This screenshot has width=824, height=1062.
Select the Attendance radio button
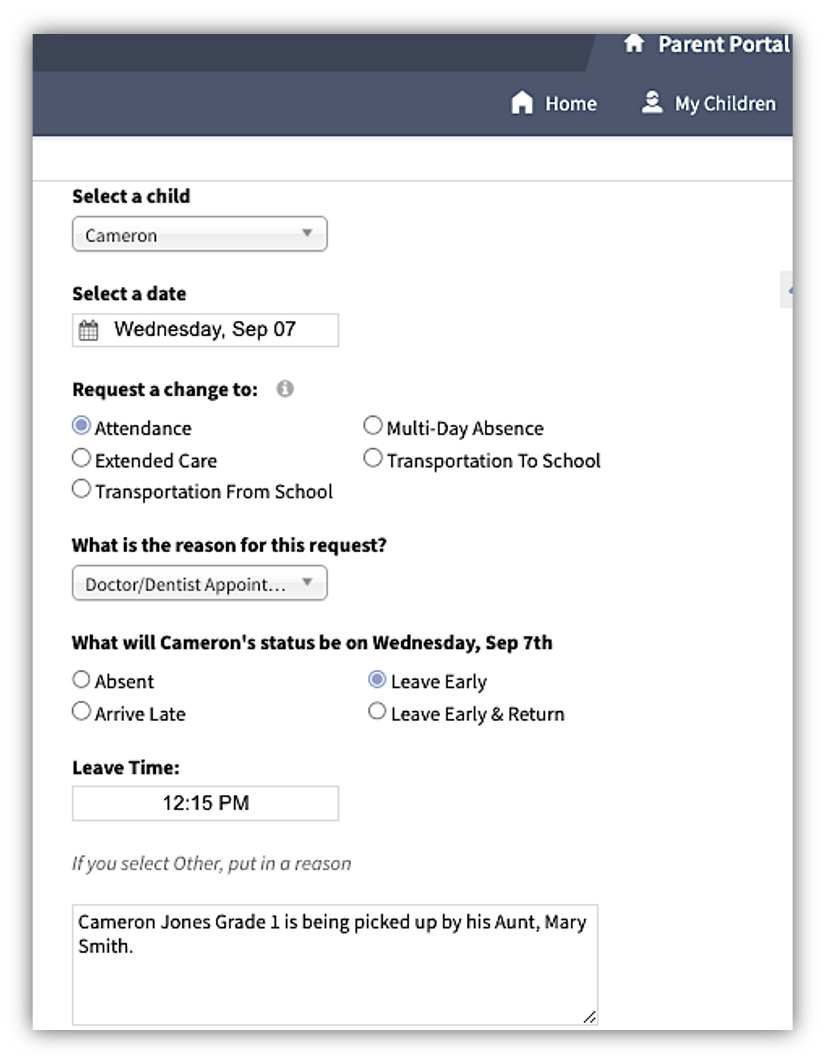click(x=82, y=427)
